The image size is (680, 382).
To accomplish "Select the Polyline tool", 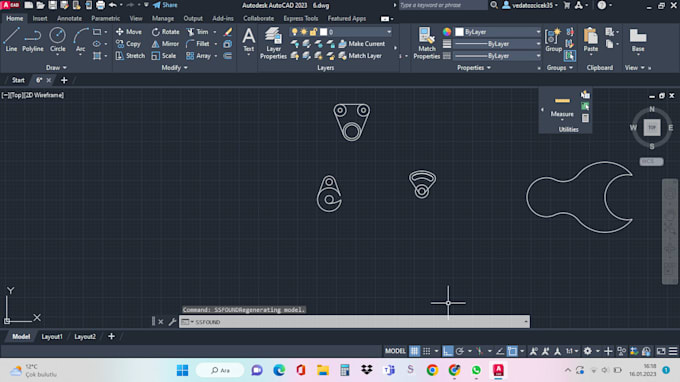I will click(x=33, y=39).
